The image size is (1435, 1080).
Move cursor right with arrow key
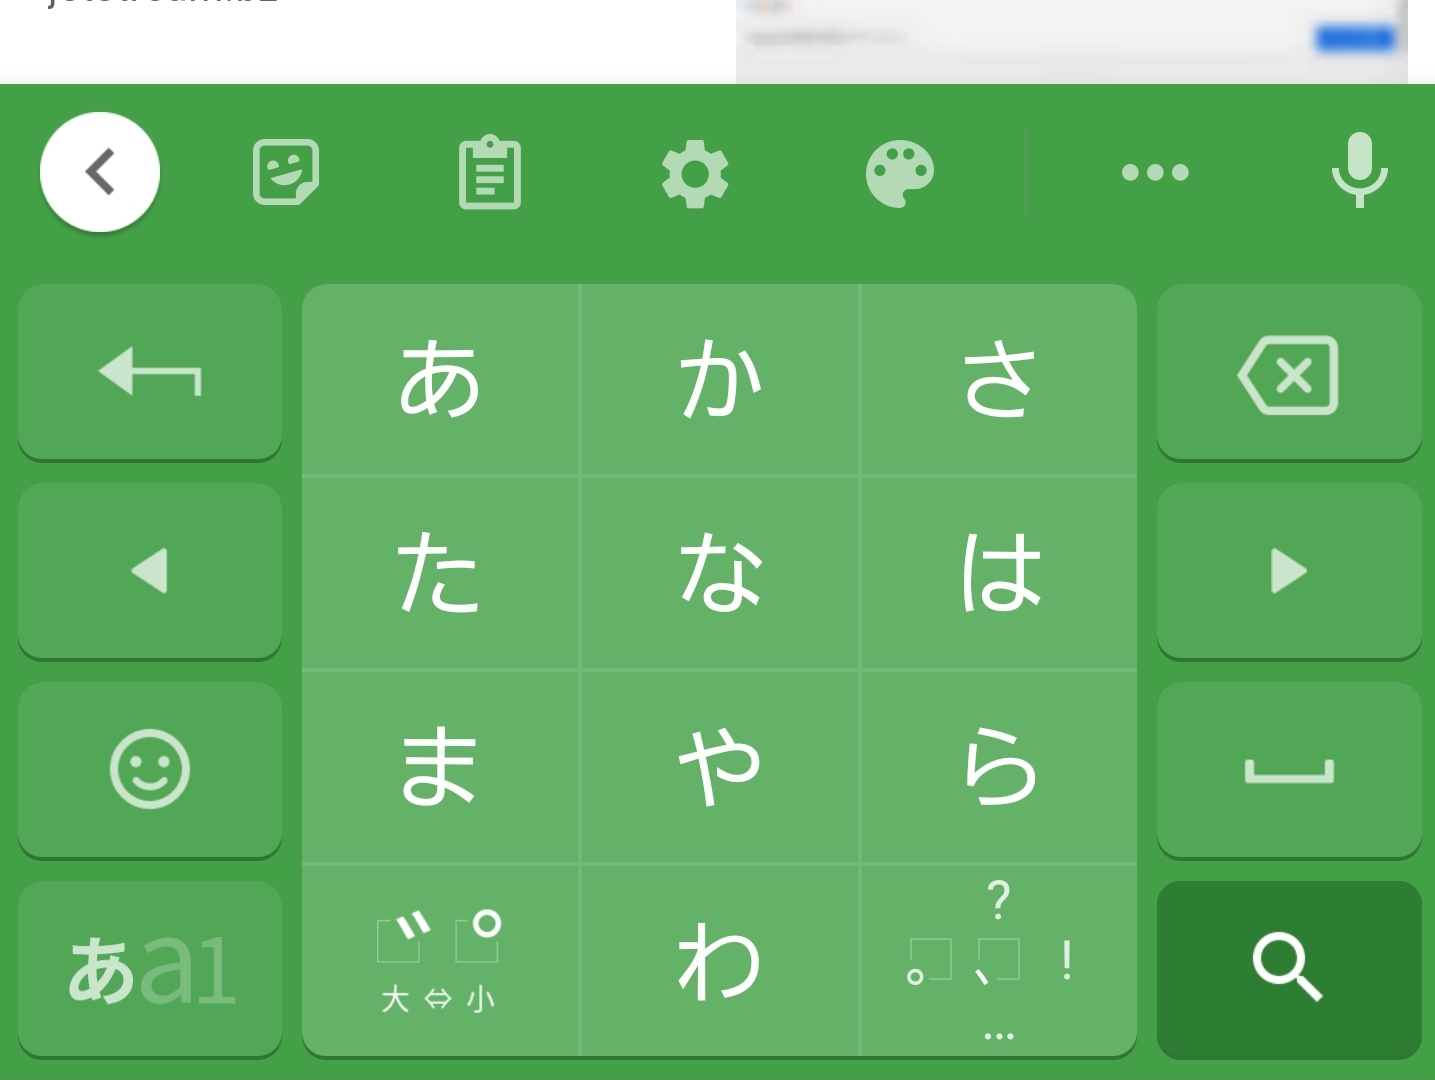(1289, 571)
